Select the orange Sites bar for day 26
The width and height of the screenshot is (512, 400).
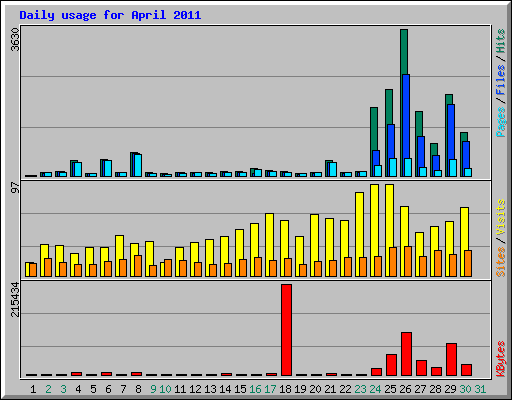click(x=408, y=261)
